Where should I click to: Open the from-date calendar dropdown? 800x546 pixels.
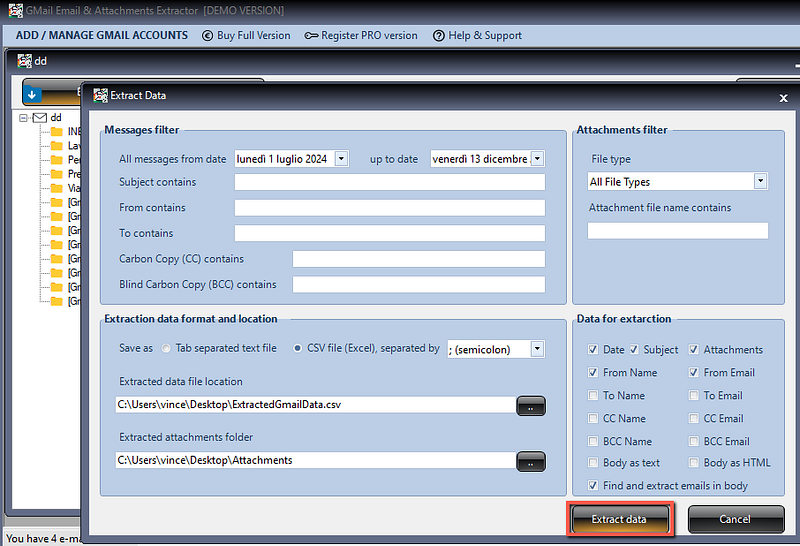point(342,159)
